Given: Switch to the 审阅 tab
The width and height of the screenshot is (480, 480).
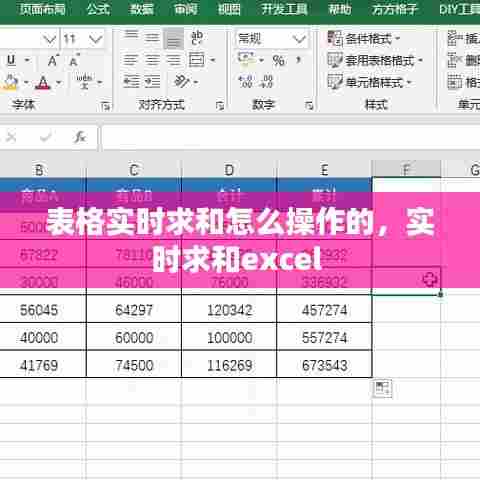Looking at the screenshot, I should pyautogui.click(x=186, y=9).
